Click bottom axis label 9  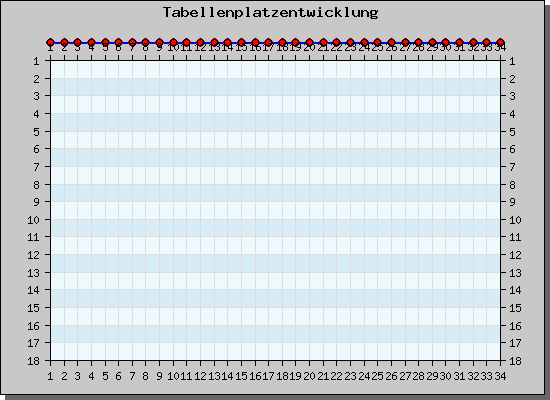click(159, 376)
